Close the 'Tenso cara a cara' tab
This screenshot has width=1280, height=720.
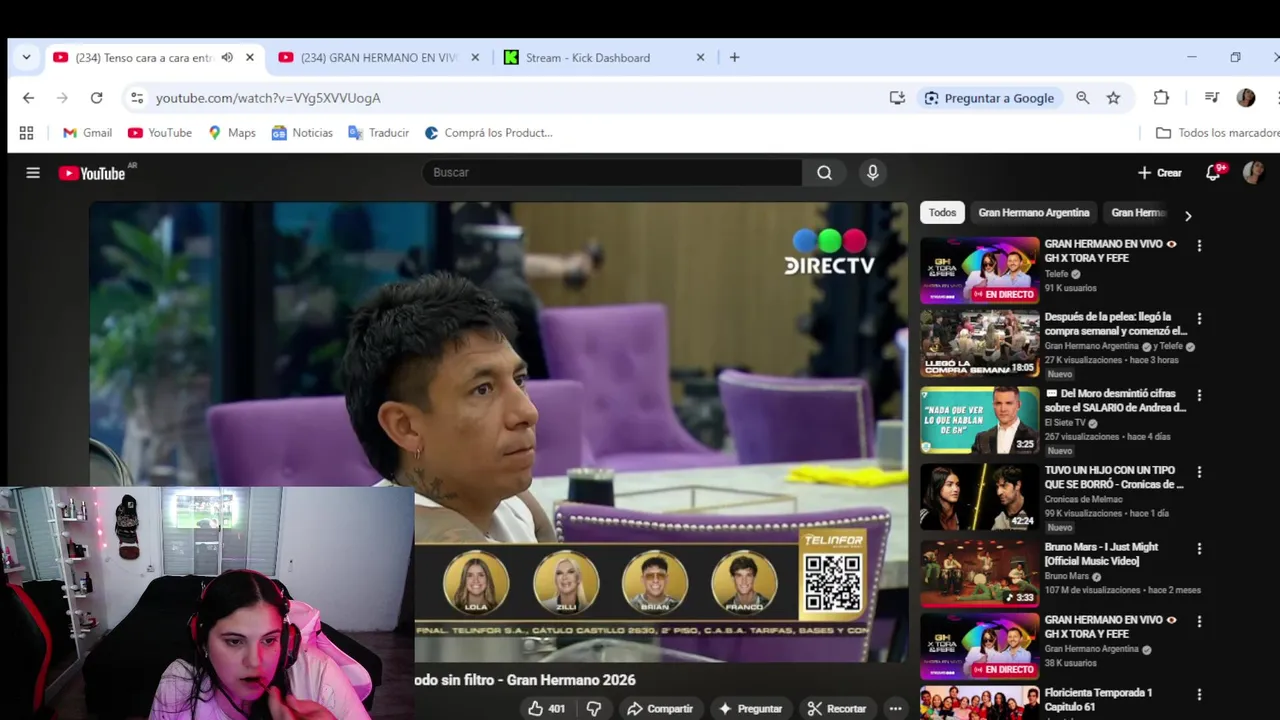click(249, 57)
